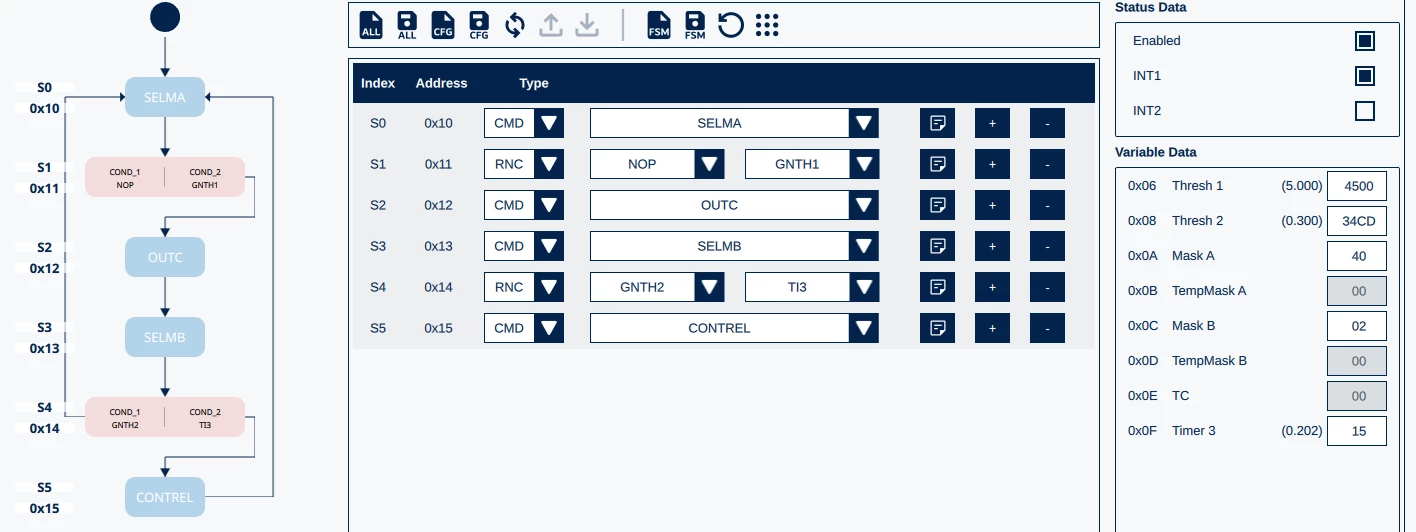Open the load CFG file icon
The height and width of the screenshot is (532, 1416).
click(x=443, y=25)
